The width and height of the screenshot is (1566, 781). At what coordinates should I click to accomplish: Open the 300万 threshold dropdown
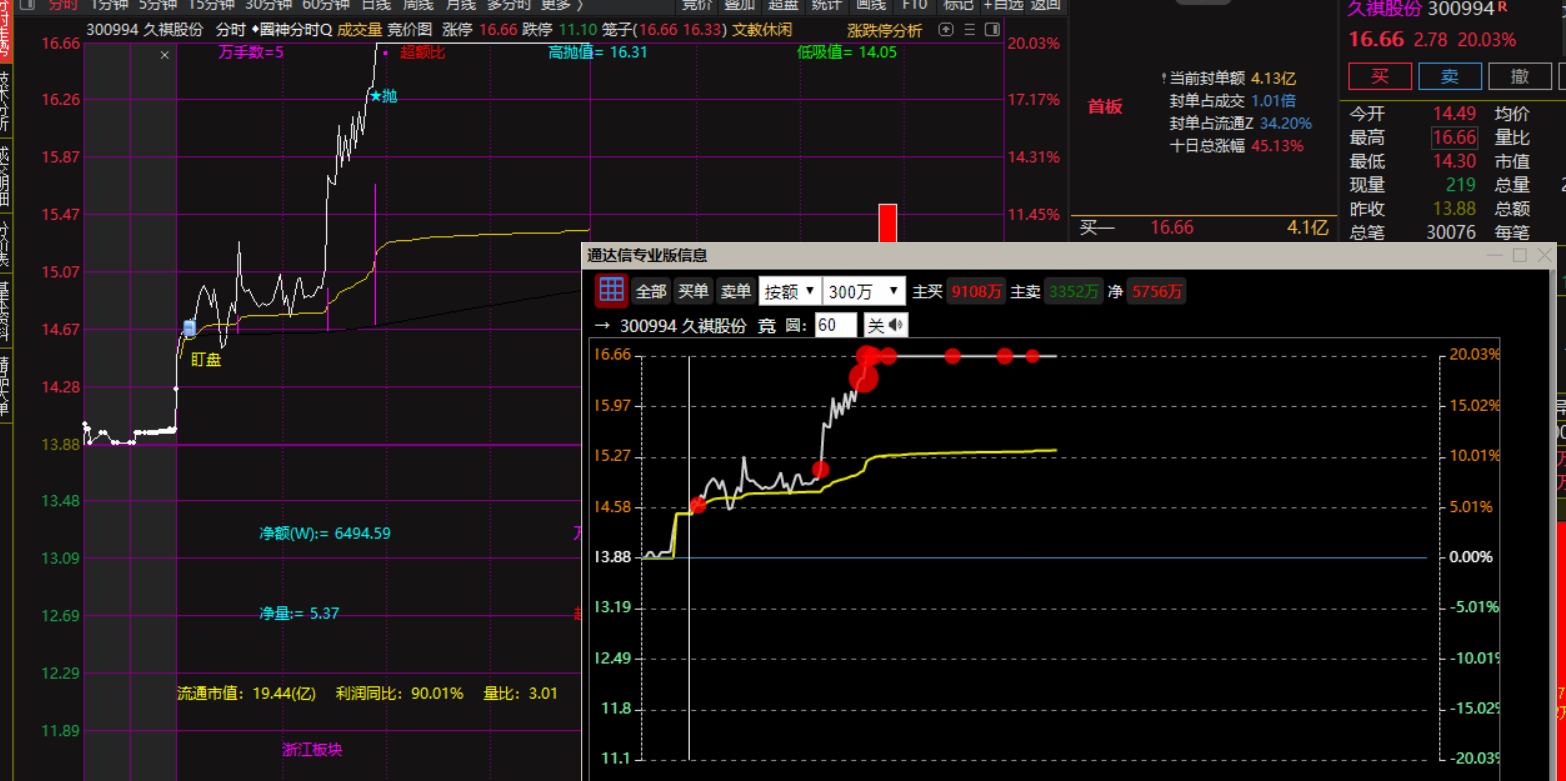865,291
